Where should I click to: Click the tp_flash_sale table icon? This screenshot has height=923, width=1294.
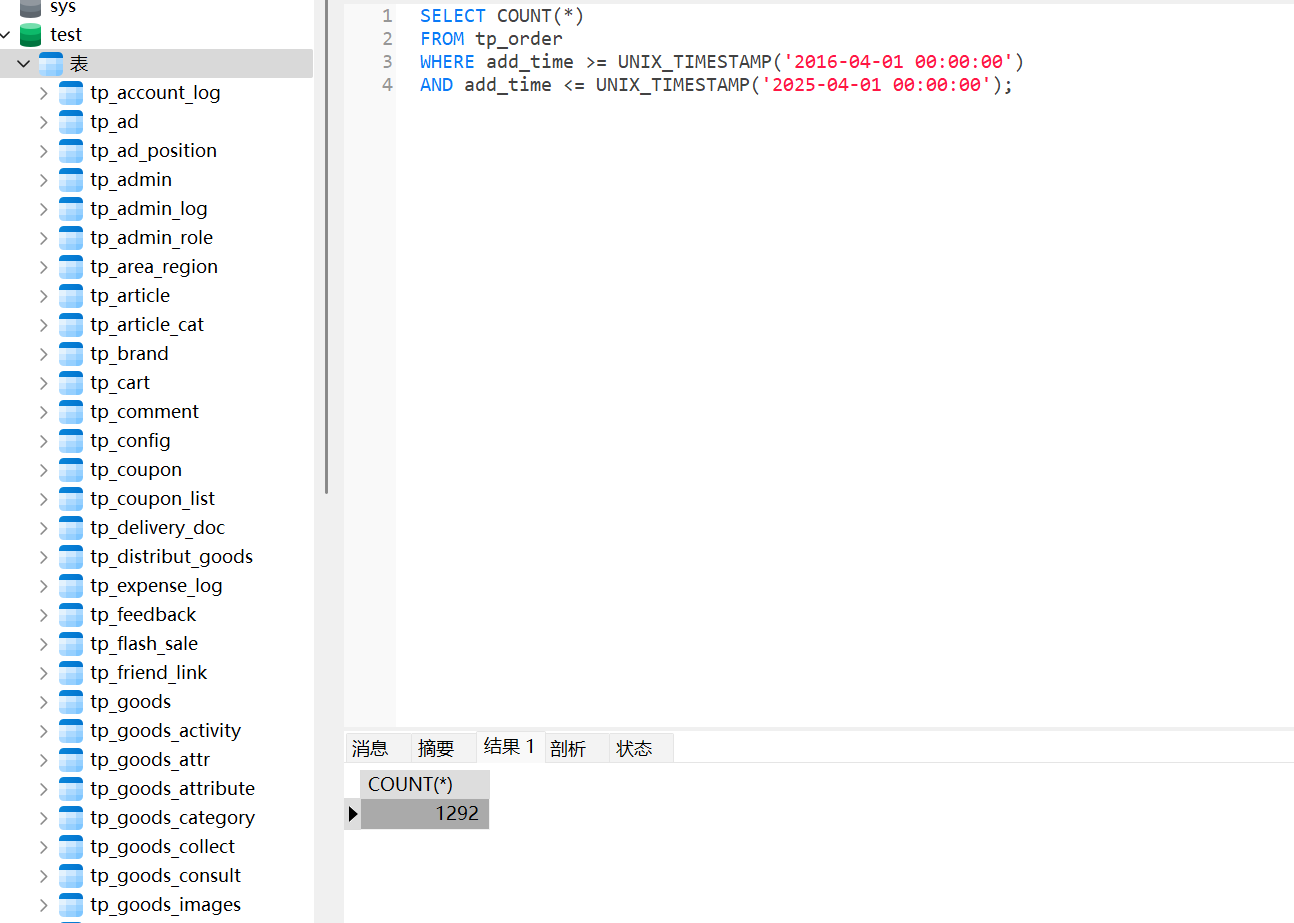point(71,644)
